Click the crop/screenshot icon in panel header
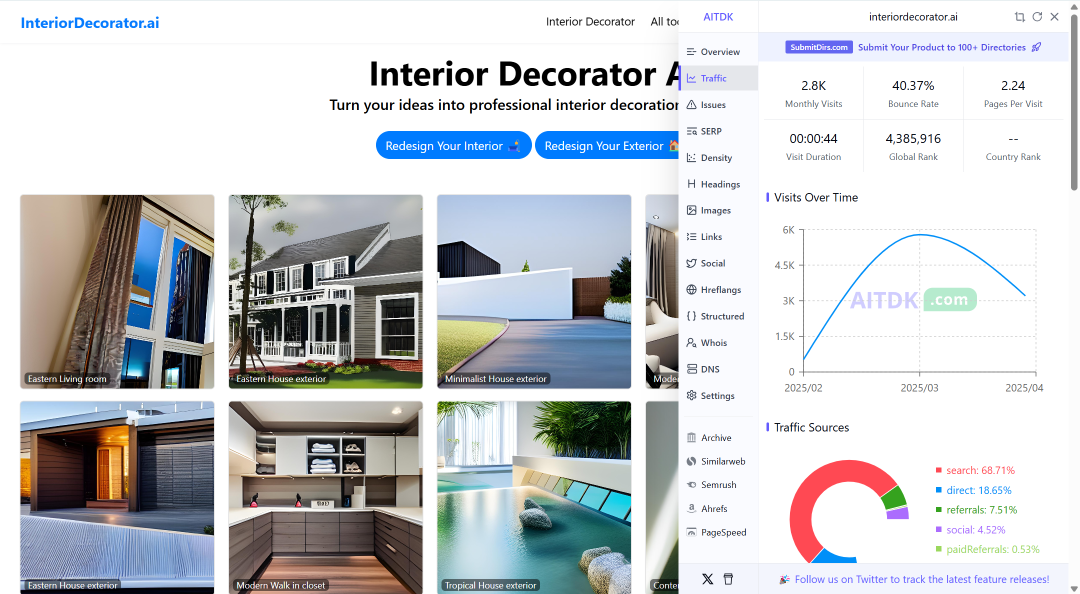 1019,17
